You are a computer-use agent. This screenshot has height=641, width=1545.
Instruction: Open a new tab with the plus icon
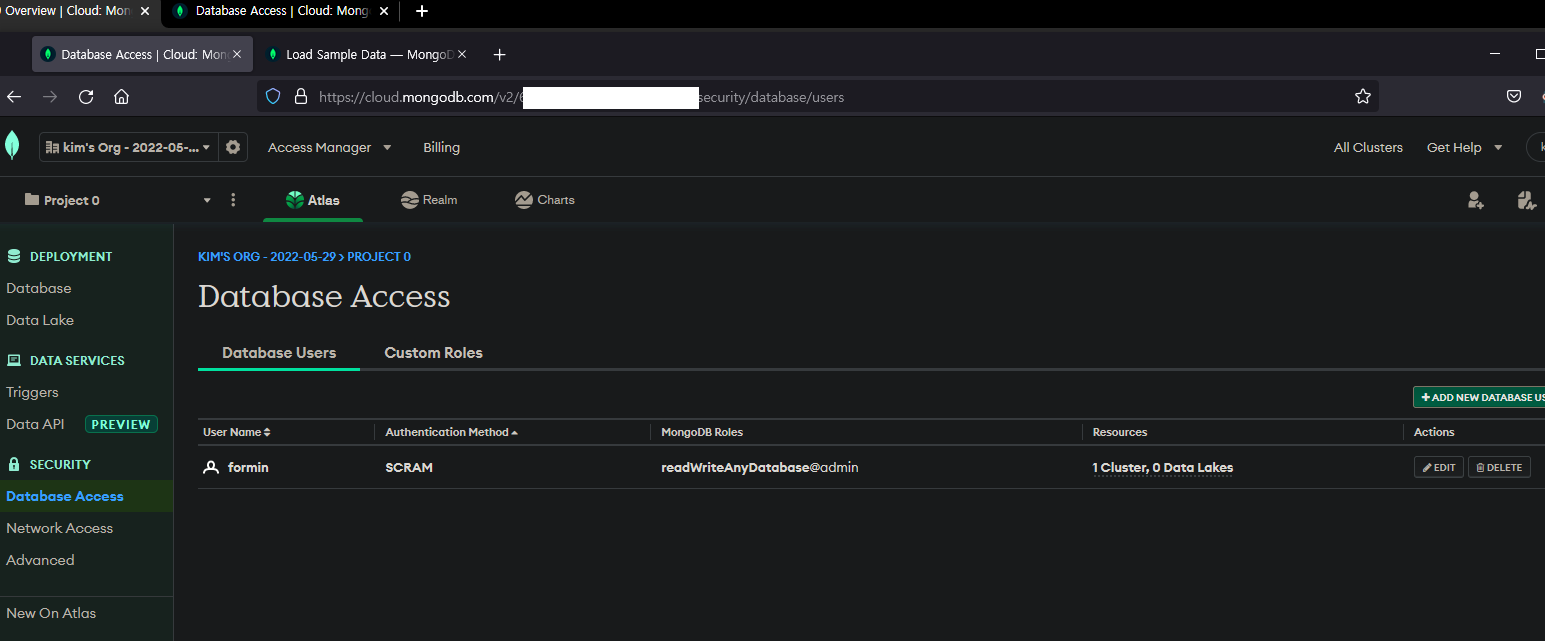pyautogui.click(x=500, y=54)
